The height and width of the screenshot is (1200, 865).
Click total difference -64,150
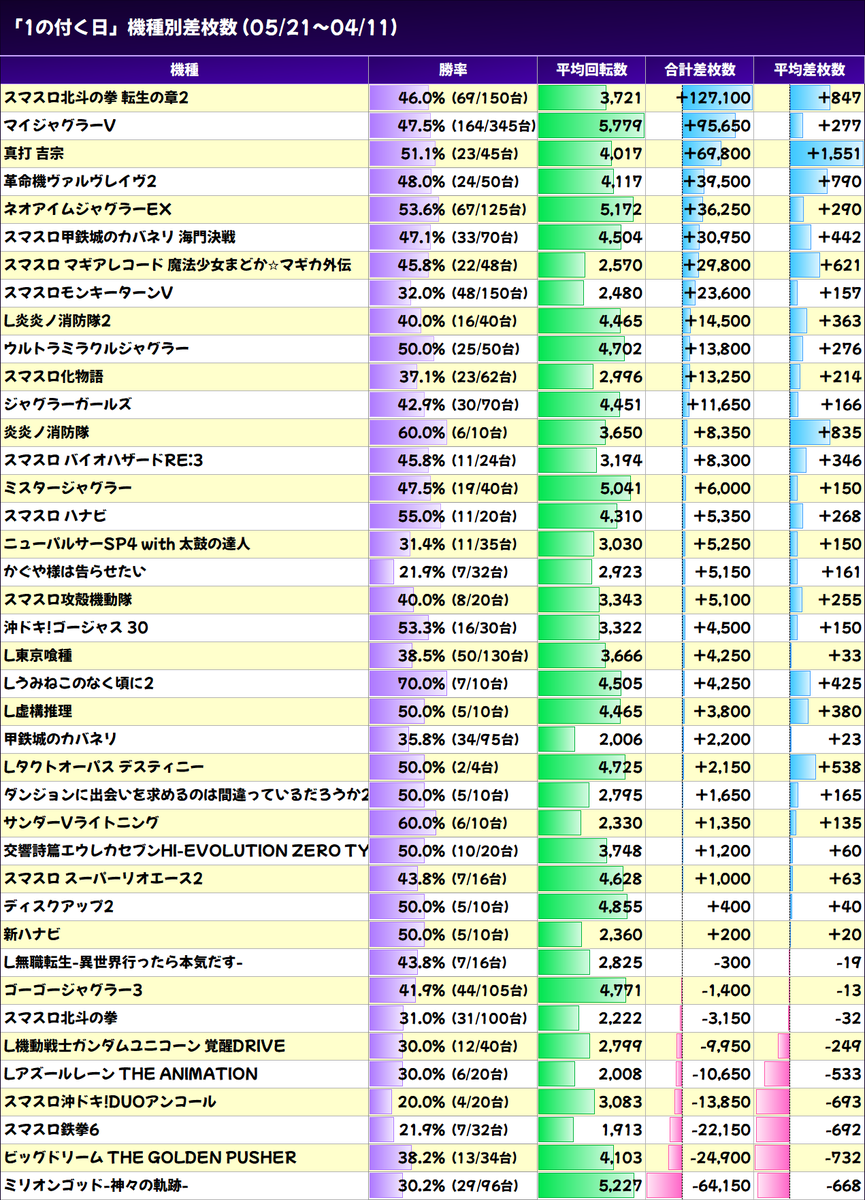pyautogui.click(x=721, y=1186)
